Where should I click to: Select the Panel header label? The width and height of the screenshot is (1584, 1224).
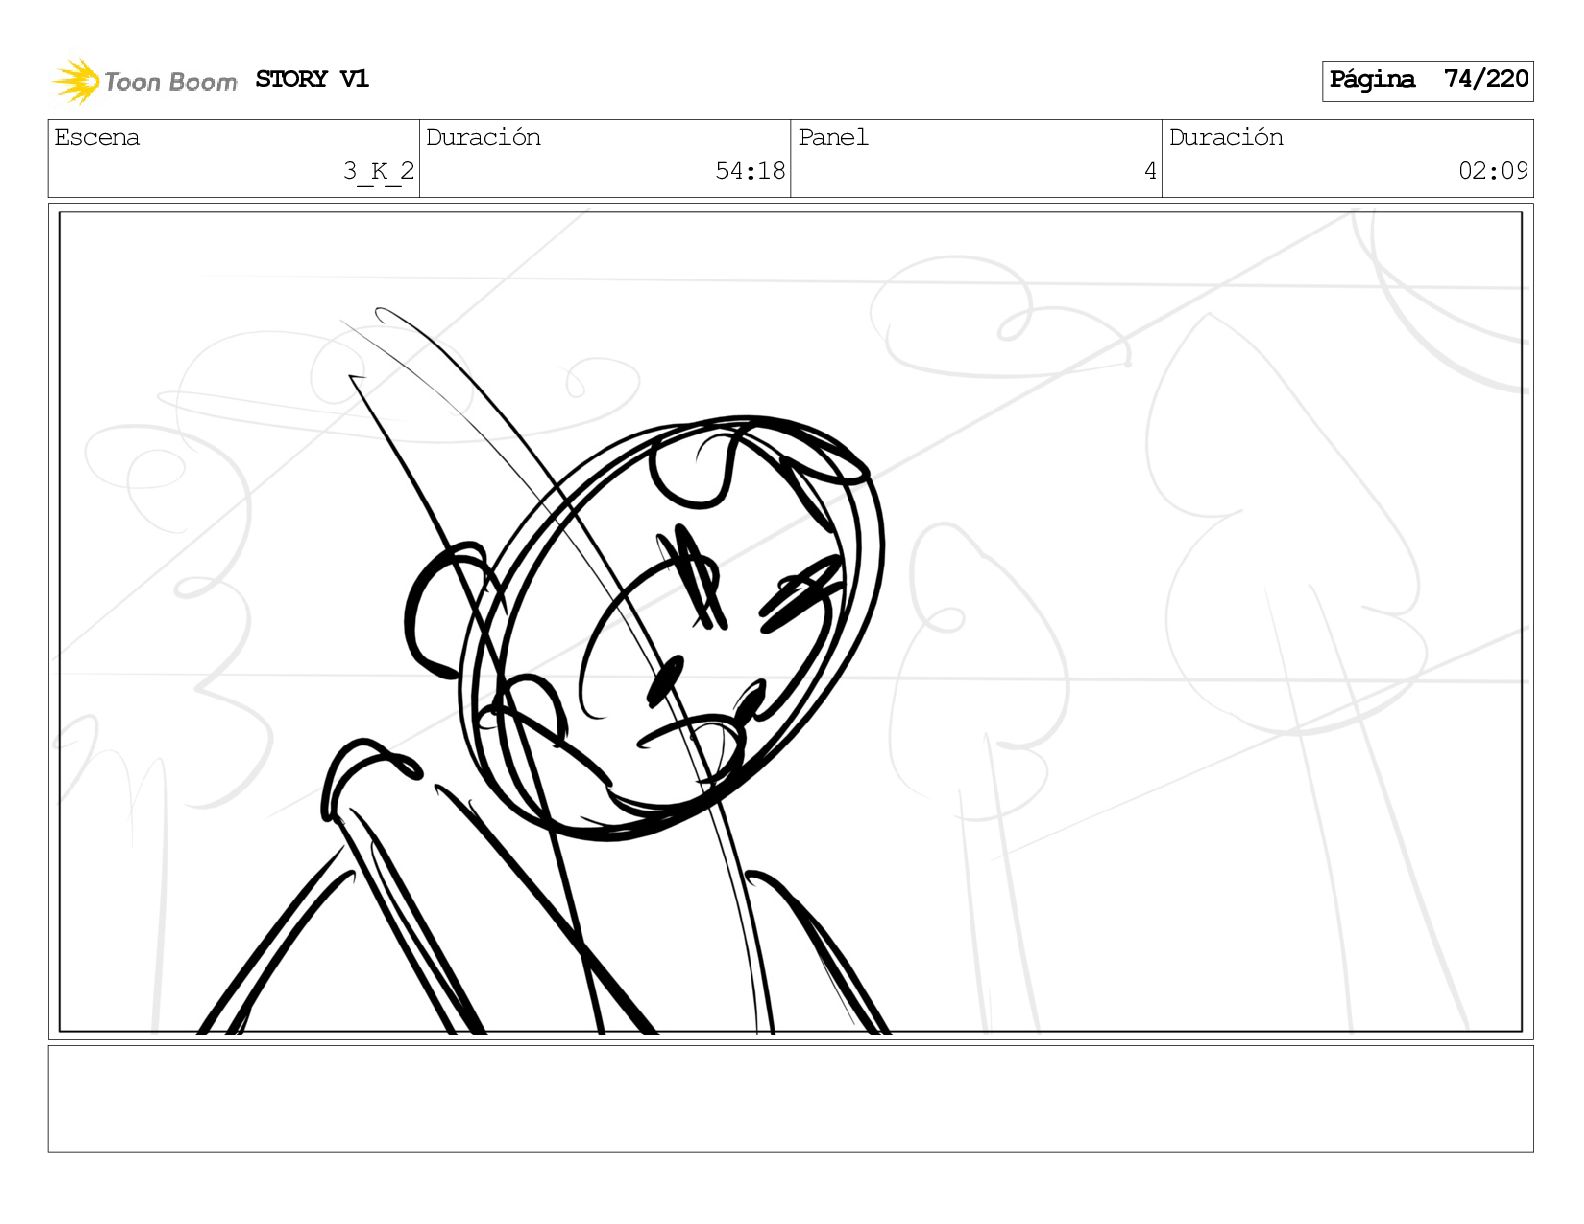pyautogui.click(x=833, y=137)
